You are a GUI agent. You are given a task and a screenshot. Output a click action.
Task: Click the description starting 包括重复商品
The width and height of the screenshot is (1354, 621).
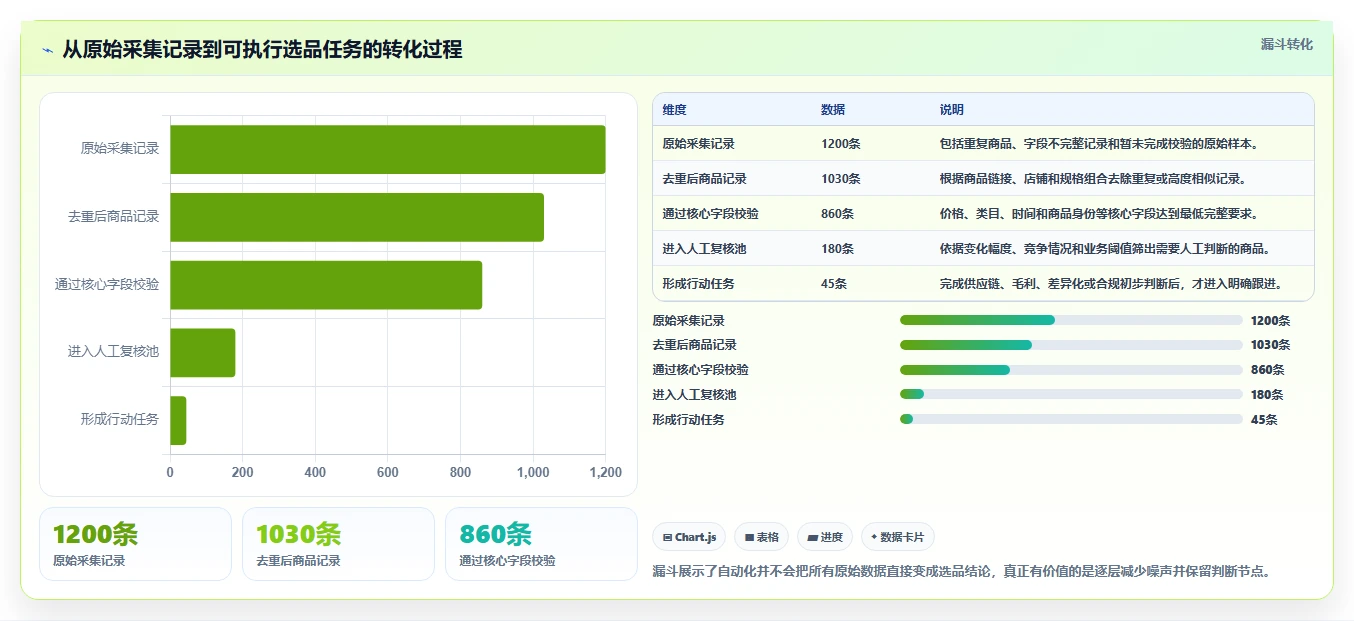(1099, 144)
